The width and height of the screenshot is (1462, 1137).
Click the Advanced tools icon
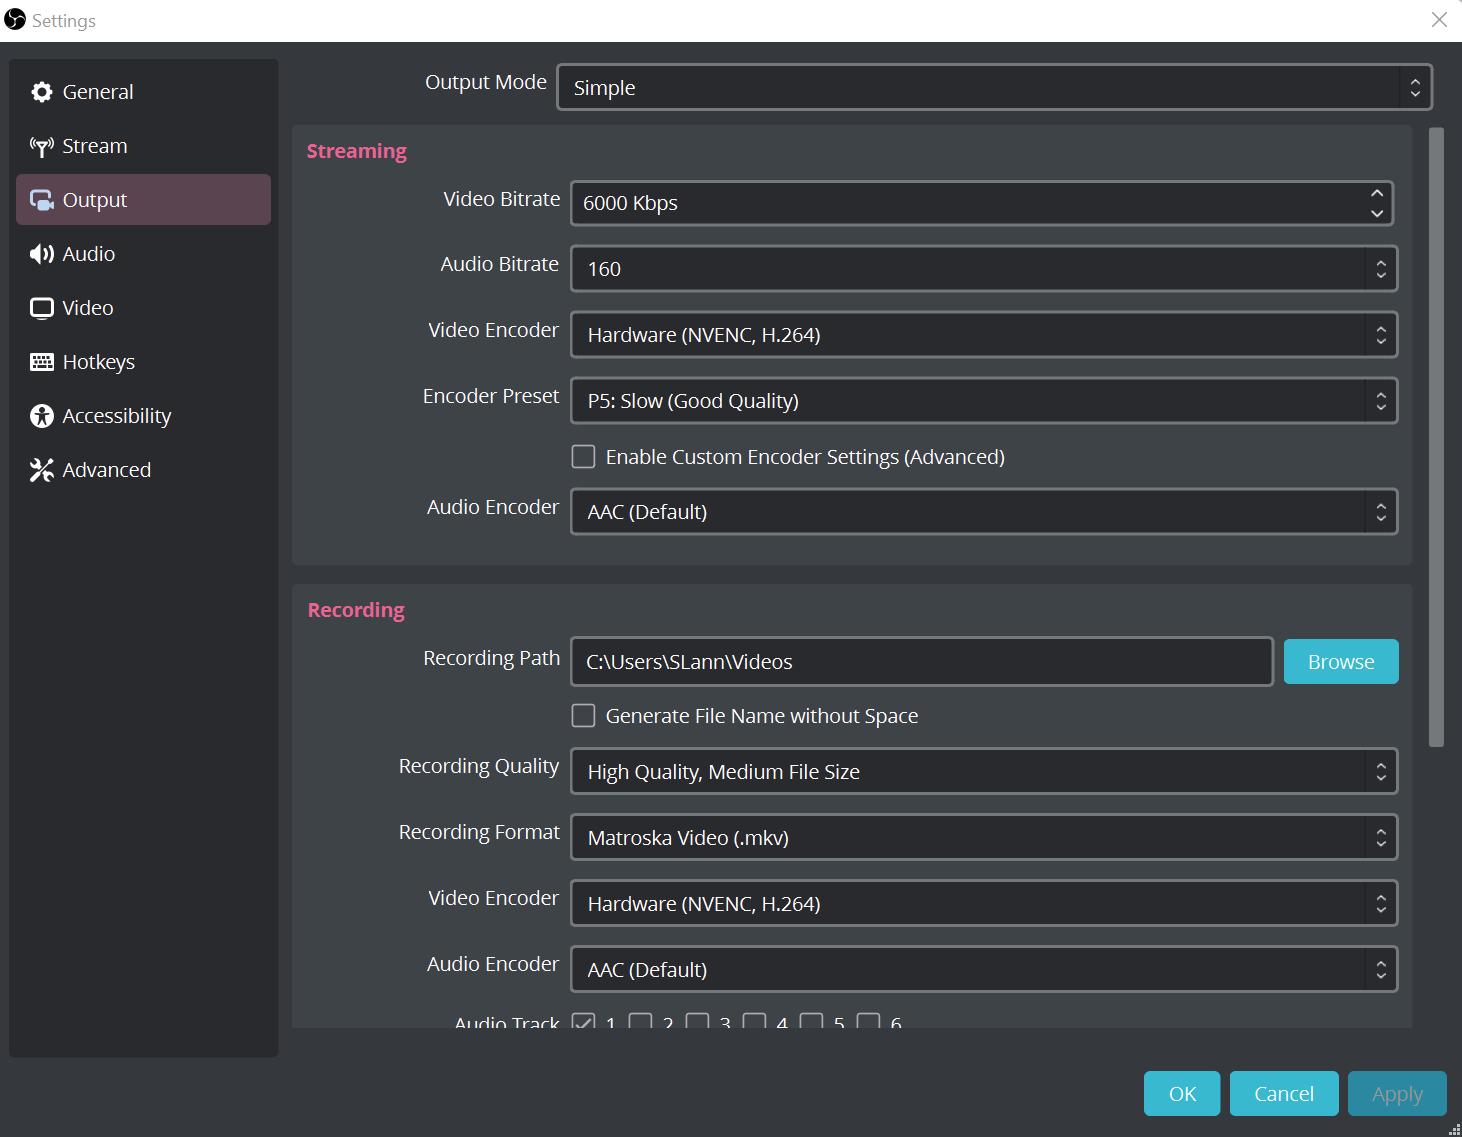pyautogui.click(x=42, y=470)
